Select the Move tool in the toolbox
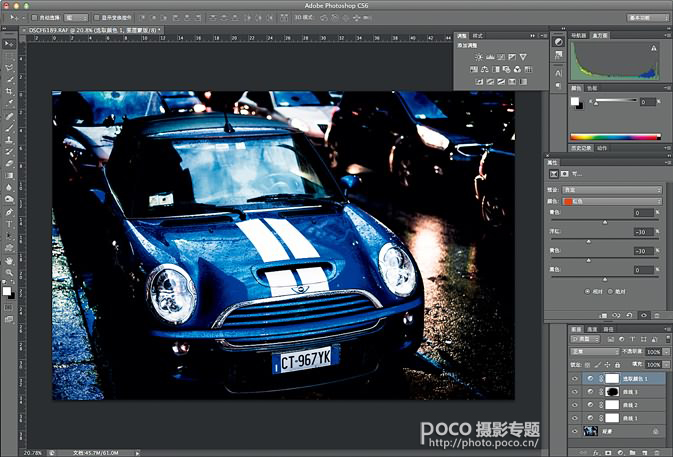This screenshot has height=457, width=673. 9,44
